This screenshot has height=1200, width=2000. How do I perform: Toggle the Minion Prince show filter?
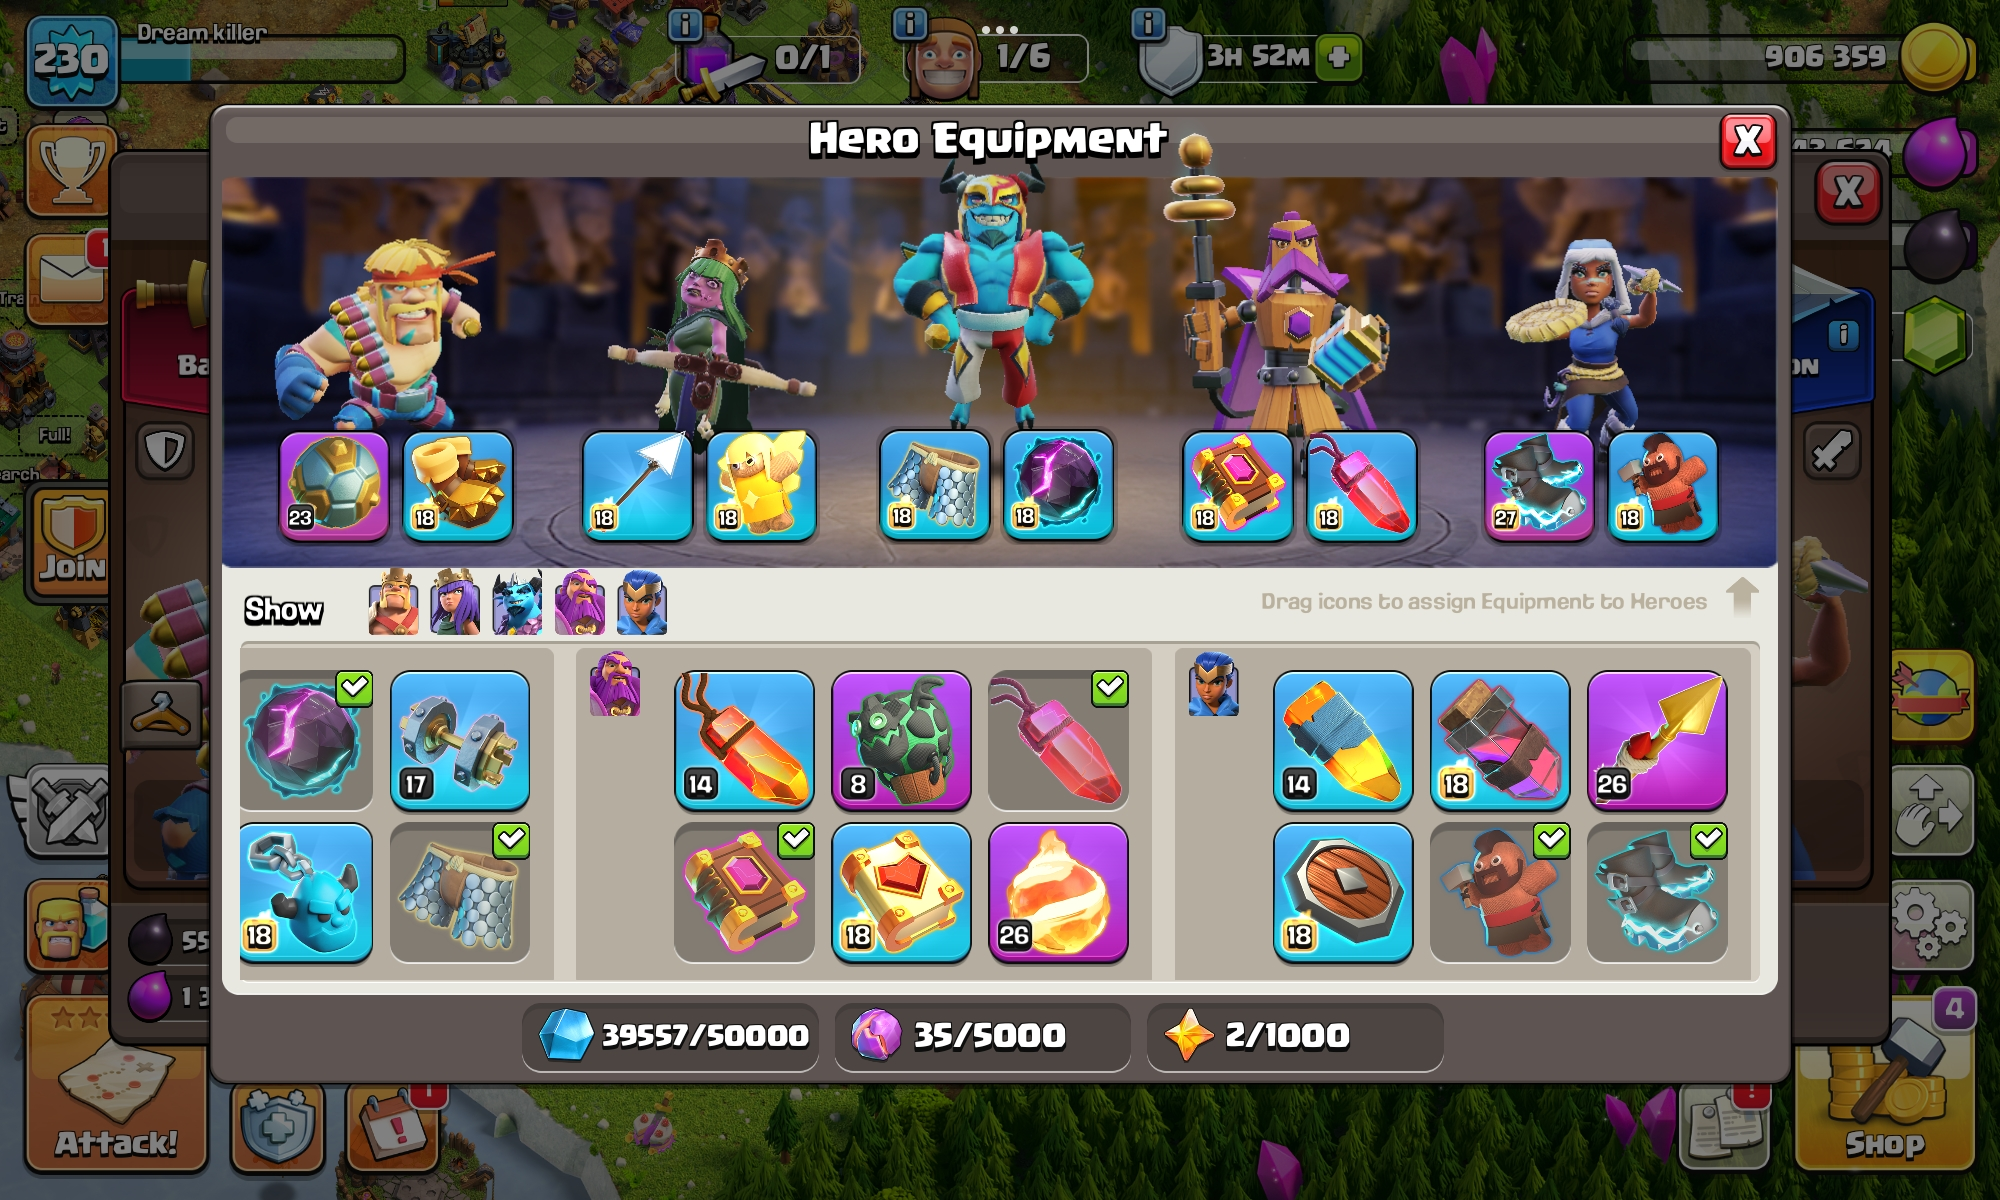click(517, 603)
